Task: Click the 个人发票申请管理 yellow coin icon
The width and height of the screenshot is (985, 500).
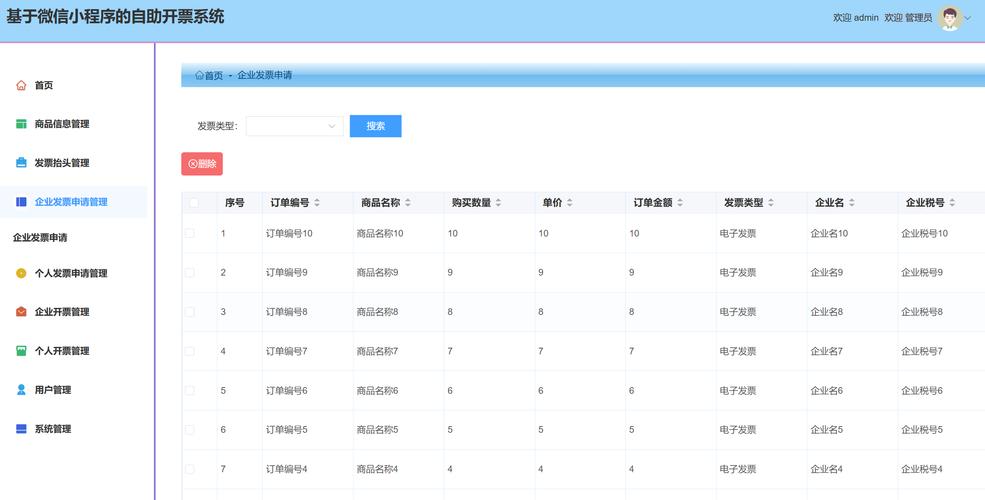Action: (x=21, y=273)
